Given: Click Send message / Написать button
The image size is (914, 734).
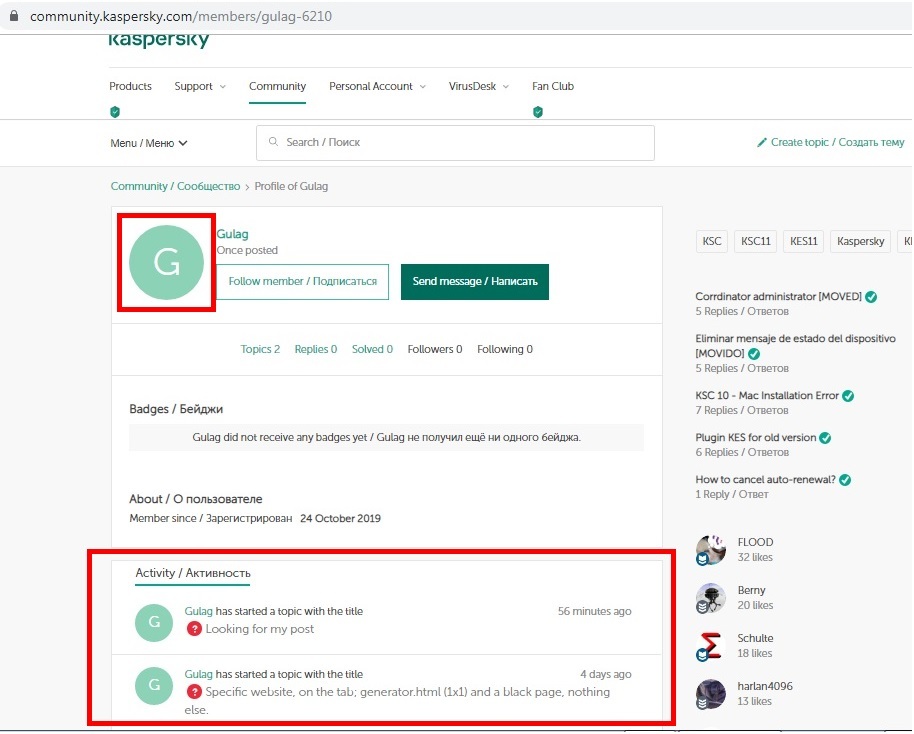Looking at the screenshot, I should pyautogui.click(x=474, y=282).
